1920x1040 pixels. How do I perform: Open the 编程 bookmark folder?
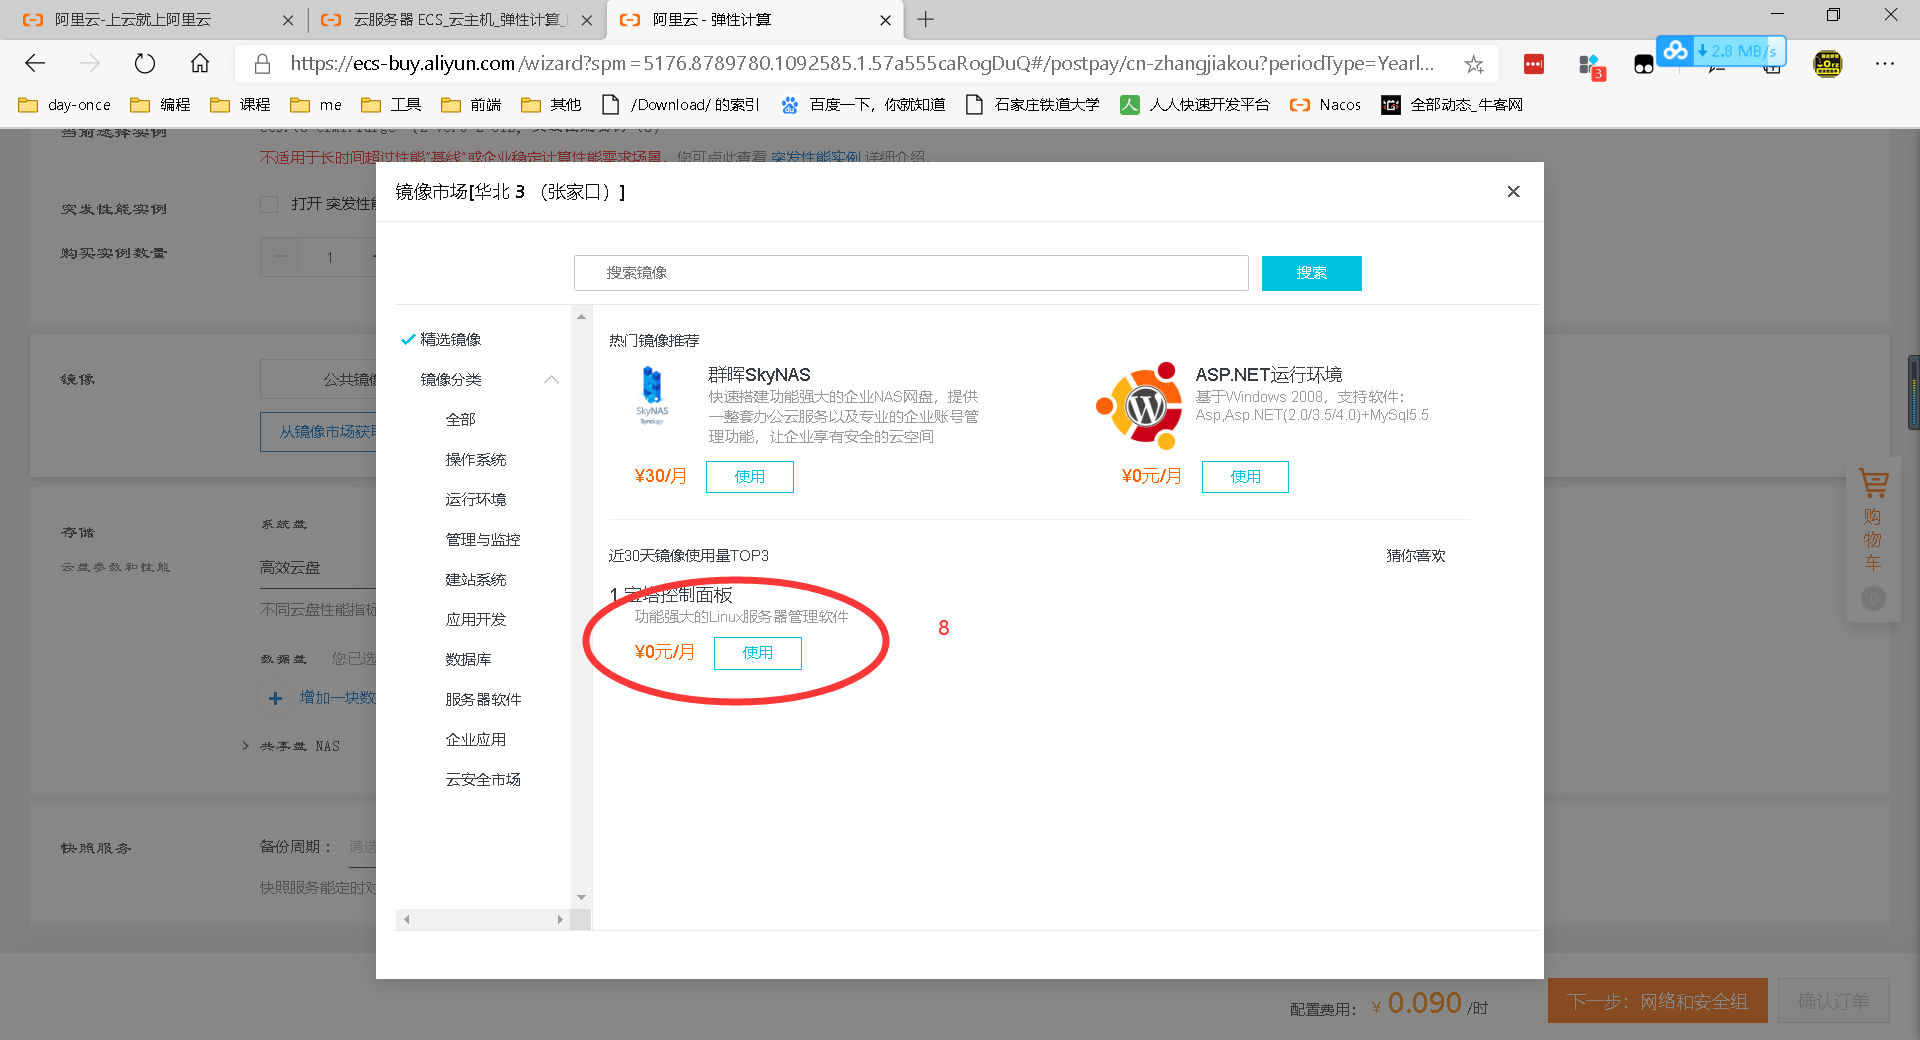coord(160,105)
